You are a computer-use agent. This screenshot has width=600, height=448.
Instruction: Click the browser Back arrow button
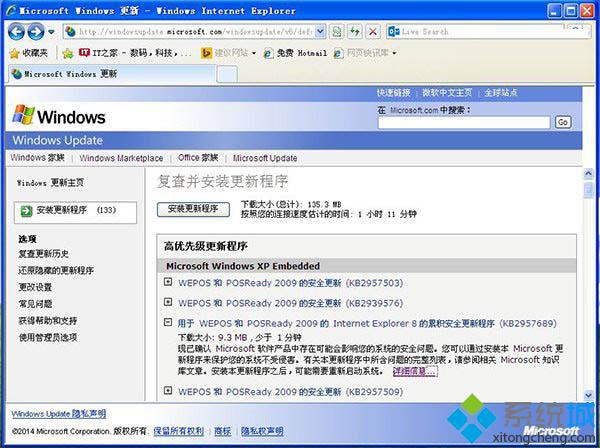pos(16,31)
